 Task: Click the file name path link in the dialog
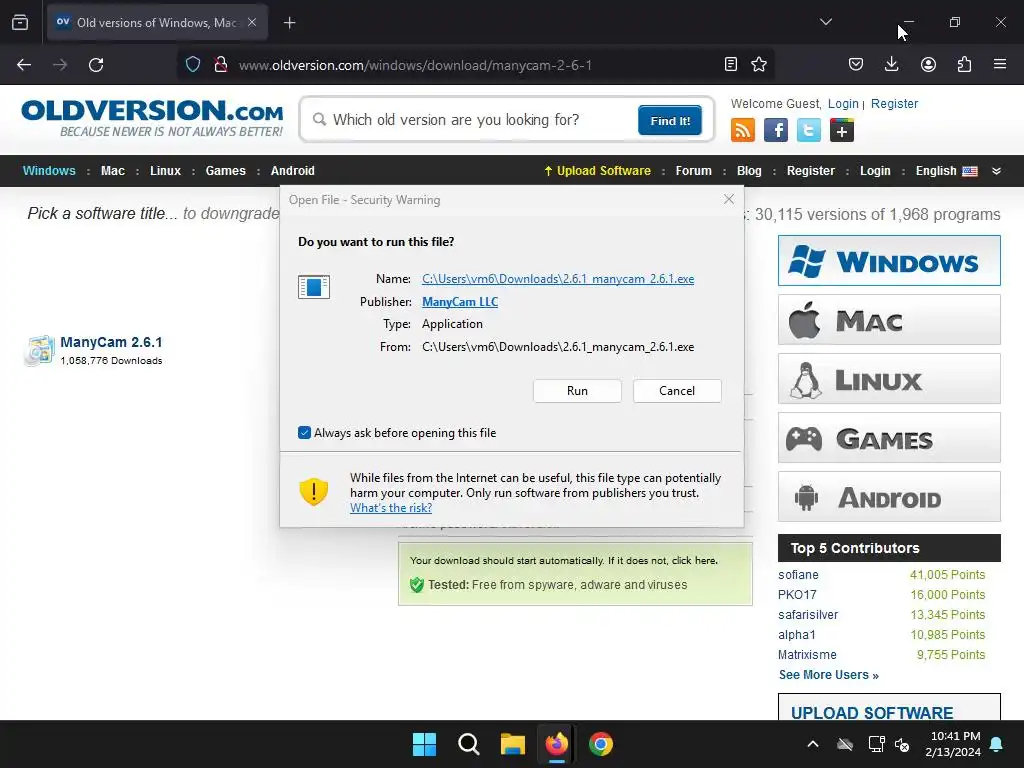(x=558, y=279)
